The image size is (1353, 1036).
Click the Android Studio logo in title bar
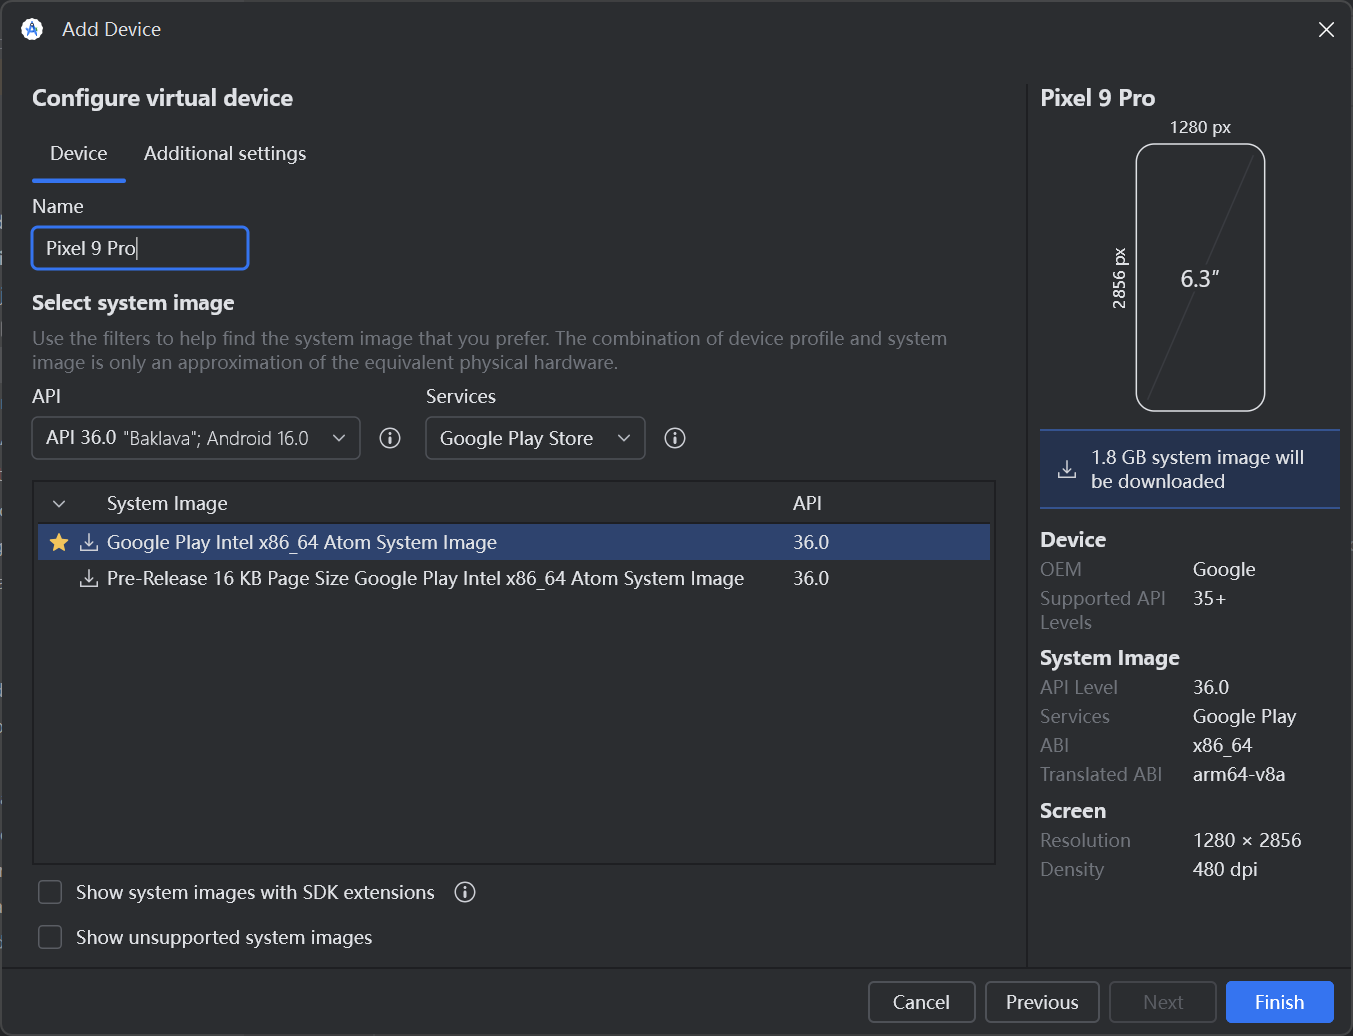point(32,29)
